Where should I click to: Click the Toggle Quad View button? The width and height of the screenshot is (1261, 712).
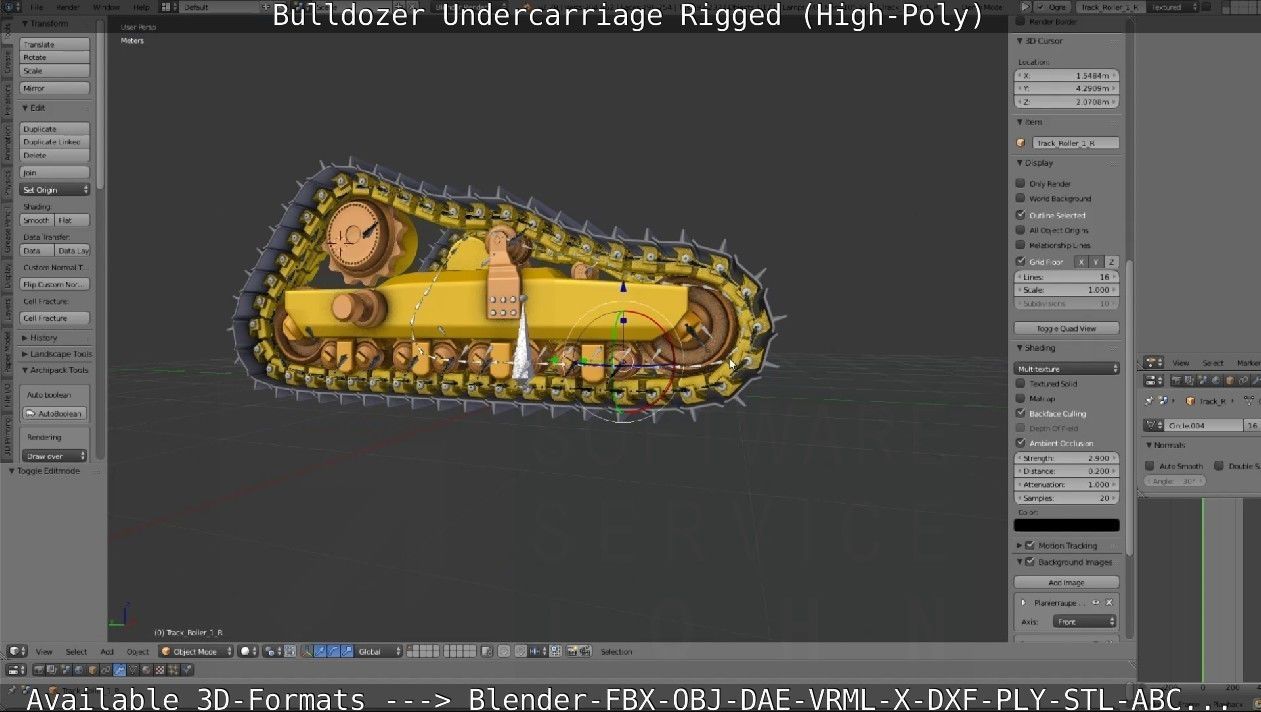(x=1066, y=328)
